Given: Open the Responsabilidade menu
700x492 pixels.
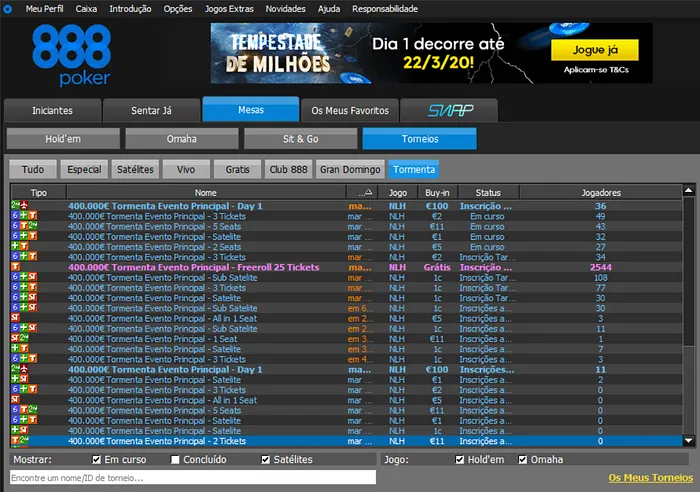Looking at the screenshot, I should [385, 8].
